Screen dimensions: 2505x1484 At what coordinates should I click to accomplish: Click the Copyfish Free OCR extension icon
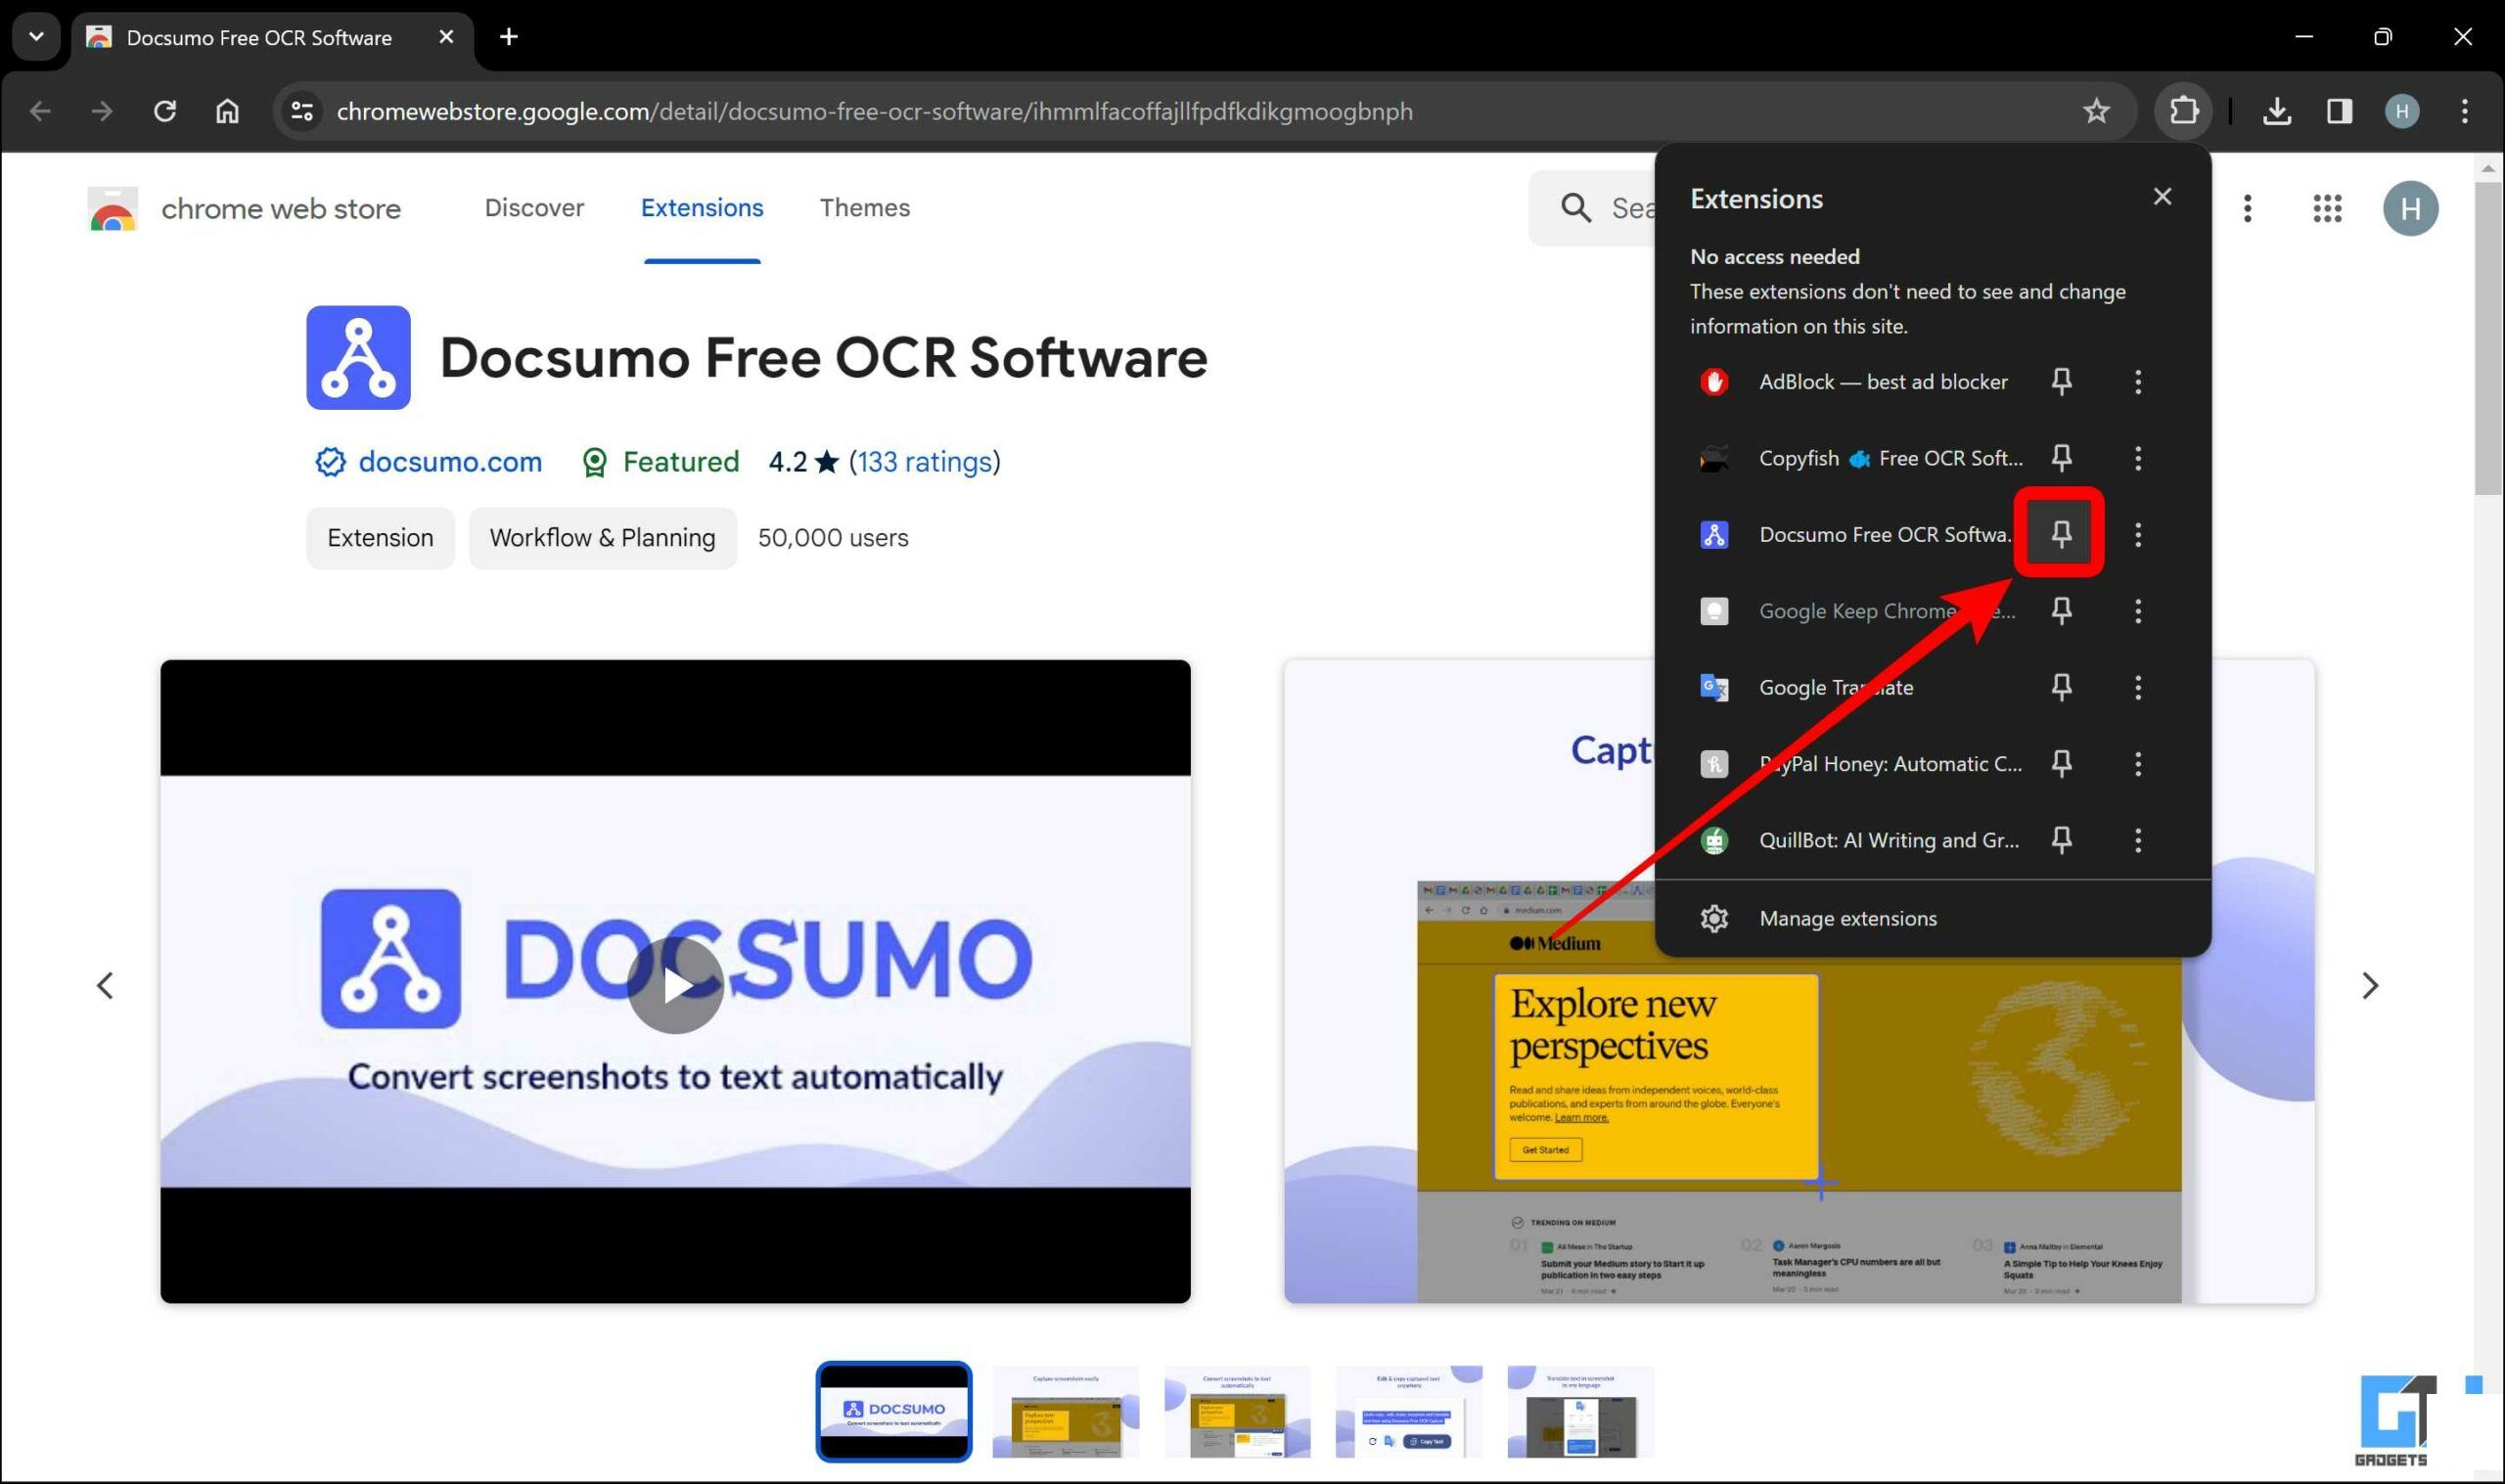click(x=1710, y=458)
